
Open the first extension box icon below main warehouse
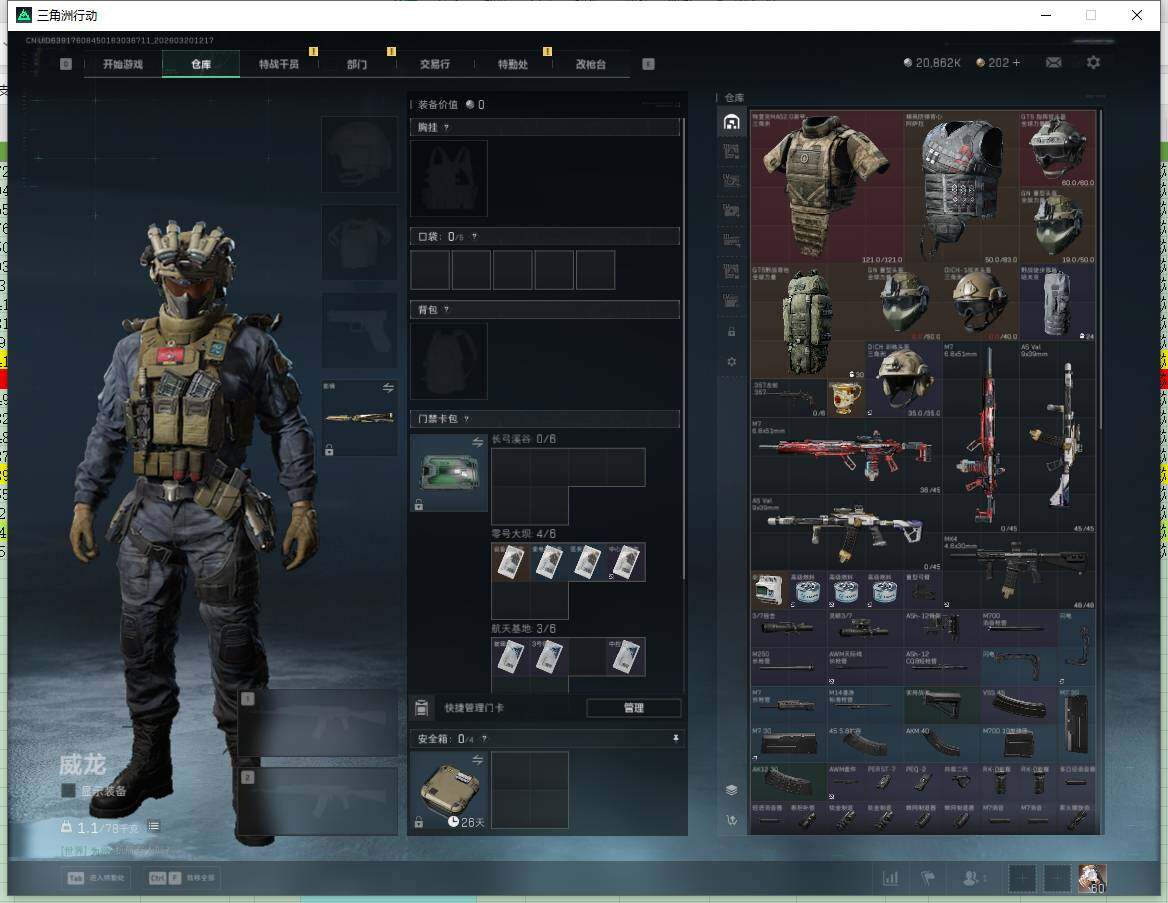731,152
